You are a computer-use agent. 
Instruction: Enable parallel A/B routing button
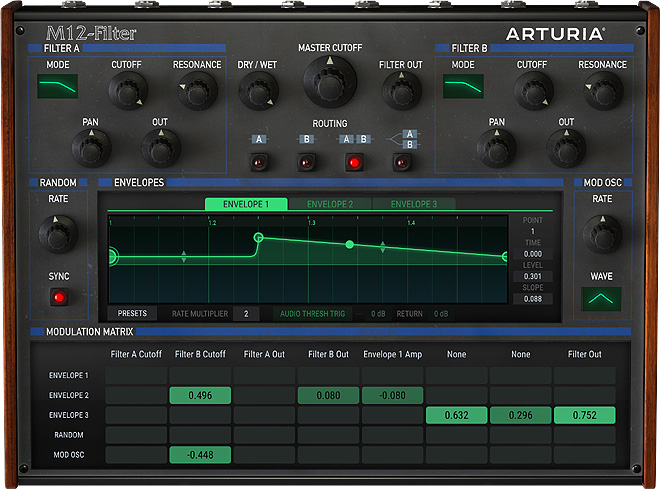[402, 162]
